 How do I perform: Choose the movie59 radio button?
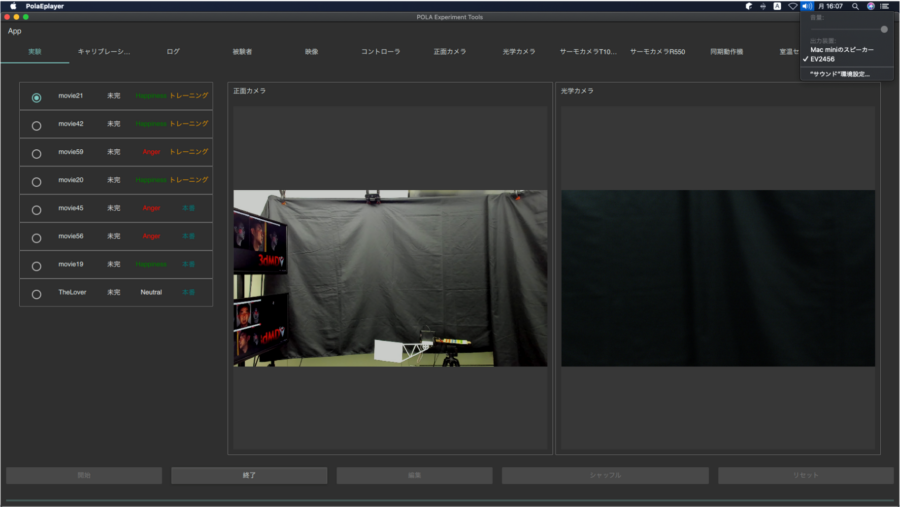pos(37,153)
